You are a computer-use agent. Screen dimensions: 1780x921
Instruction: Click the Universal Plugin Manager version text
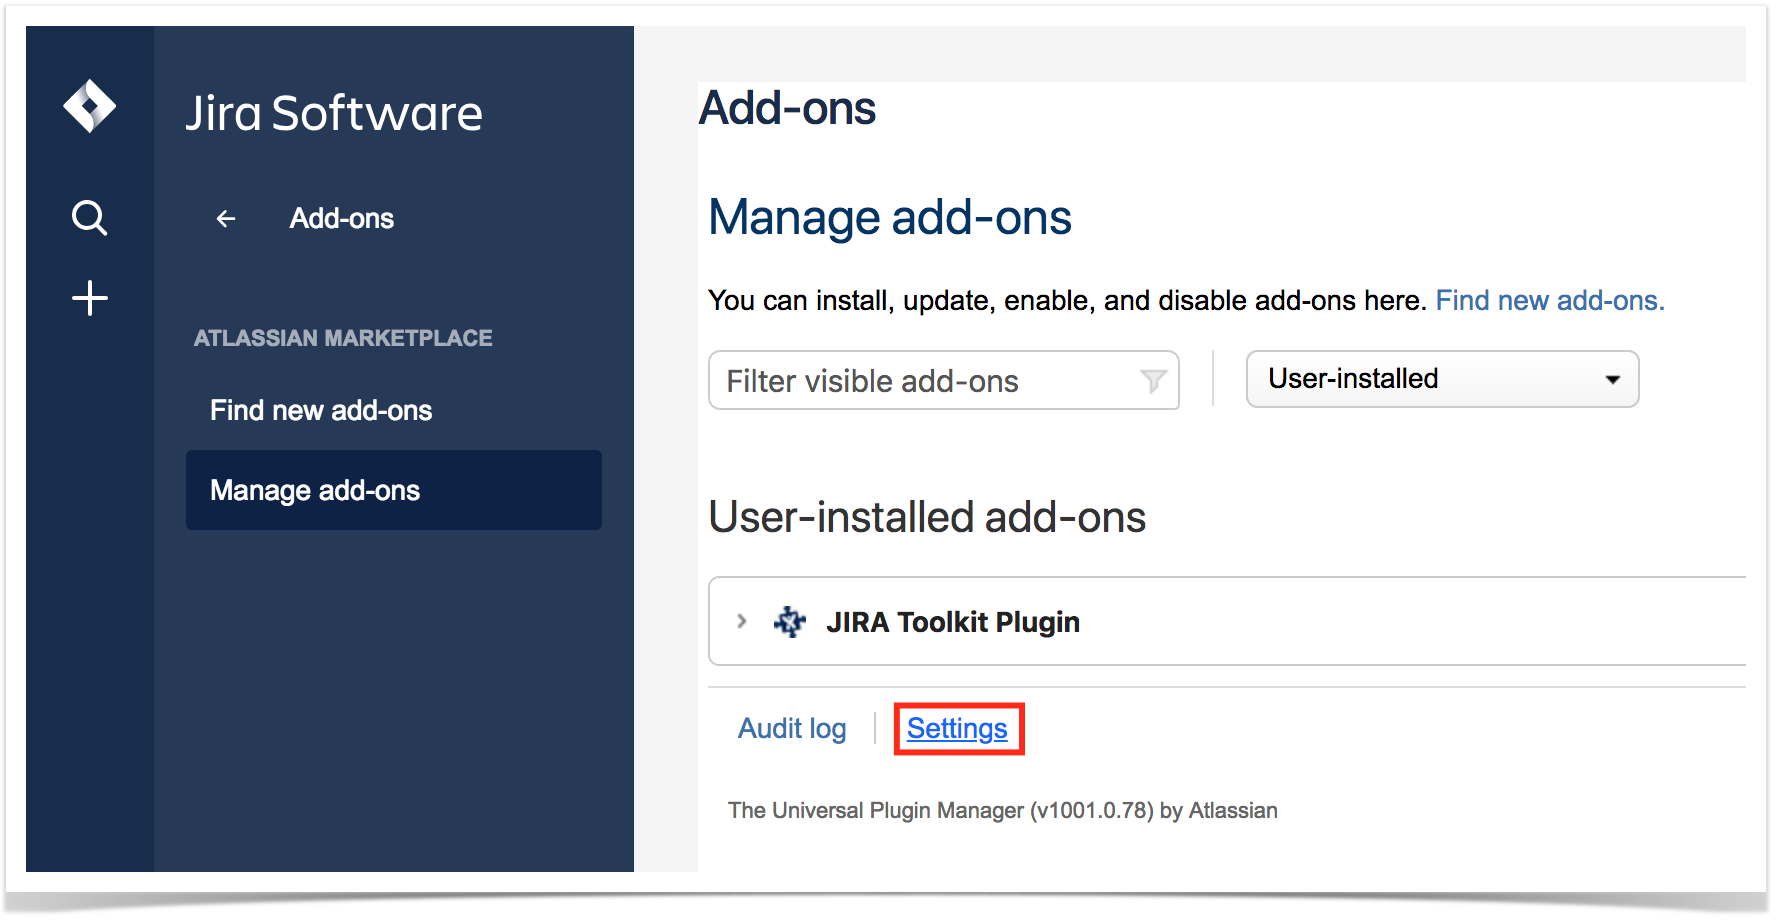coord(1003,810)
